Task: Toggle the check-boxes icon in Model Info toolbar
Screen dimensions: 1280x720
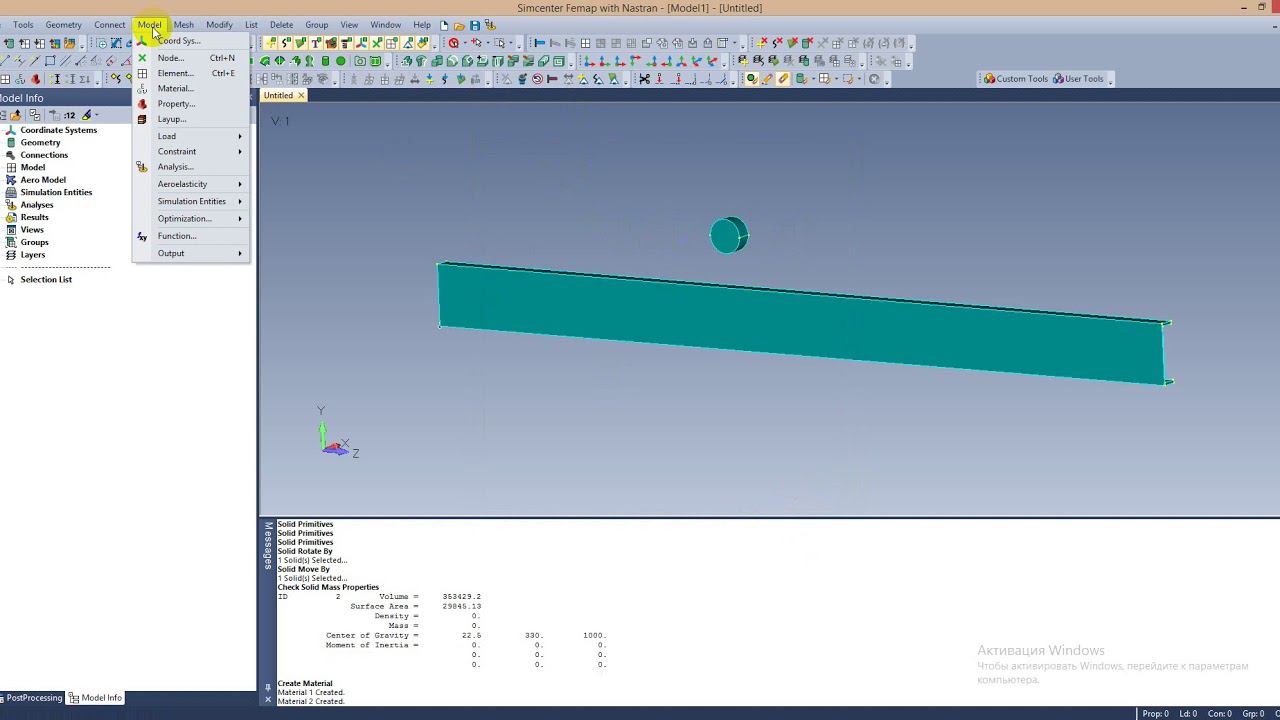Action: click(34, 115)
